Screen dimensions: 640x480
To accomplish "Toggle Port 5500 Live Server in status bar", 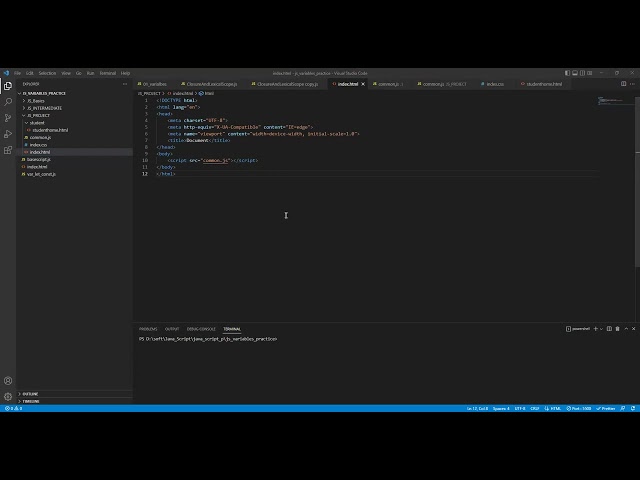I will point(578,408).
